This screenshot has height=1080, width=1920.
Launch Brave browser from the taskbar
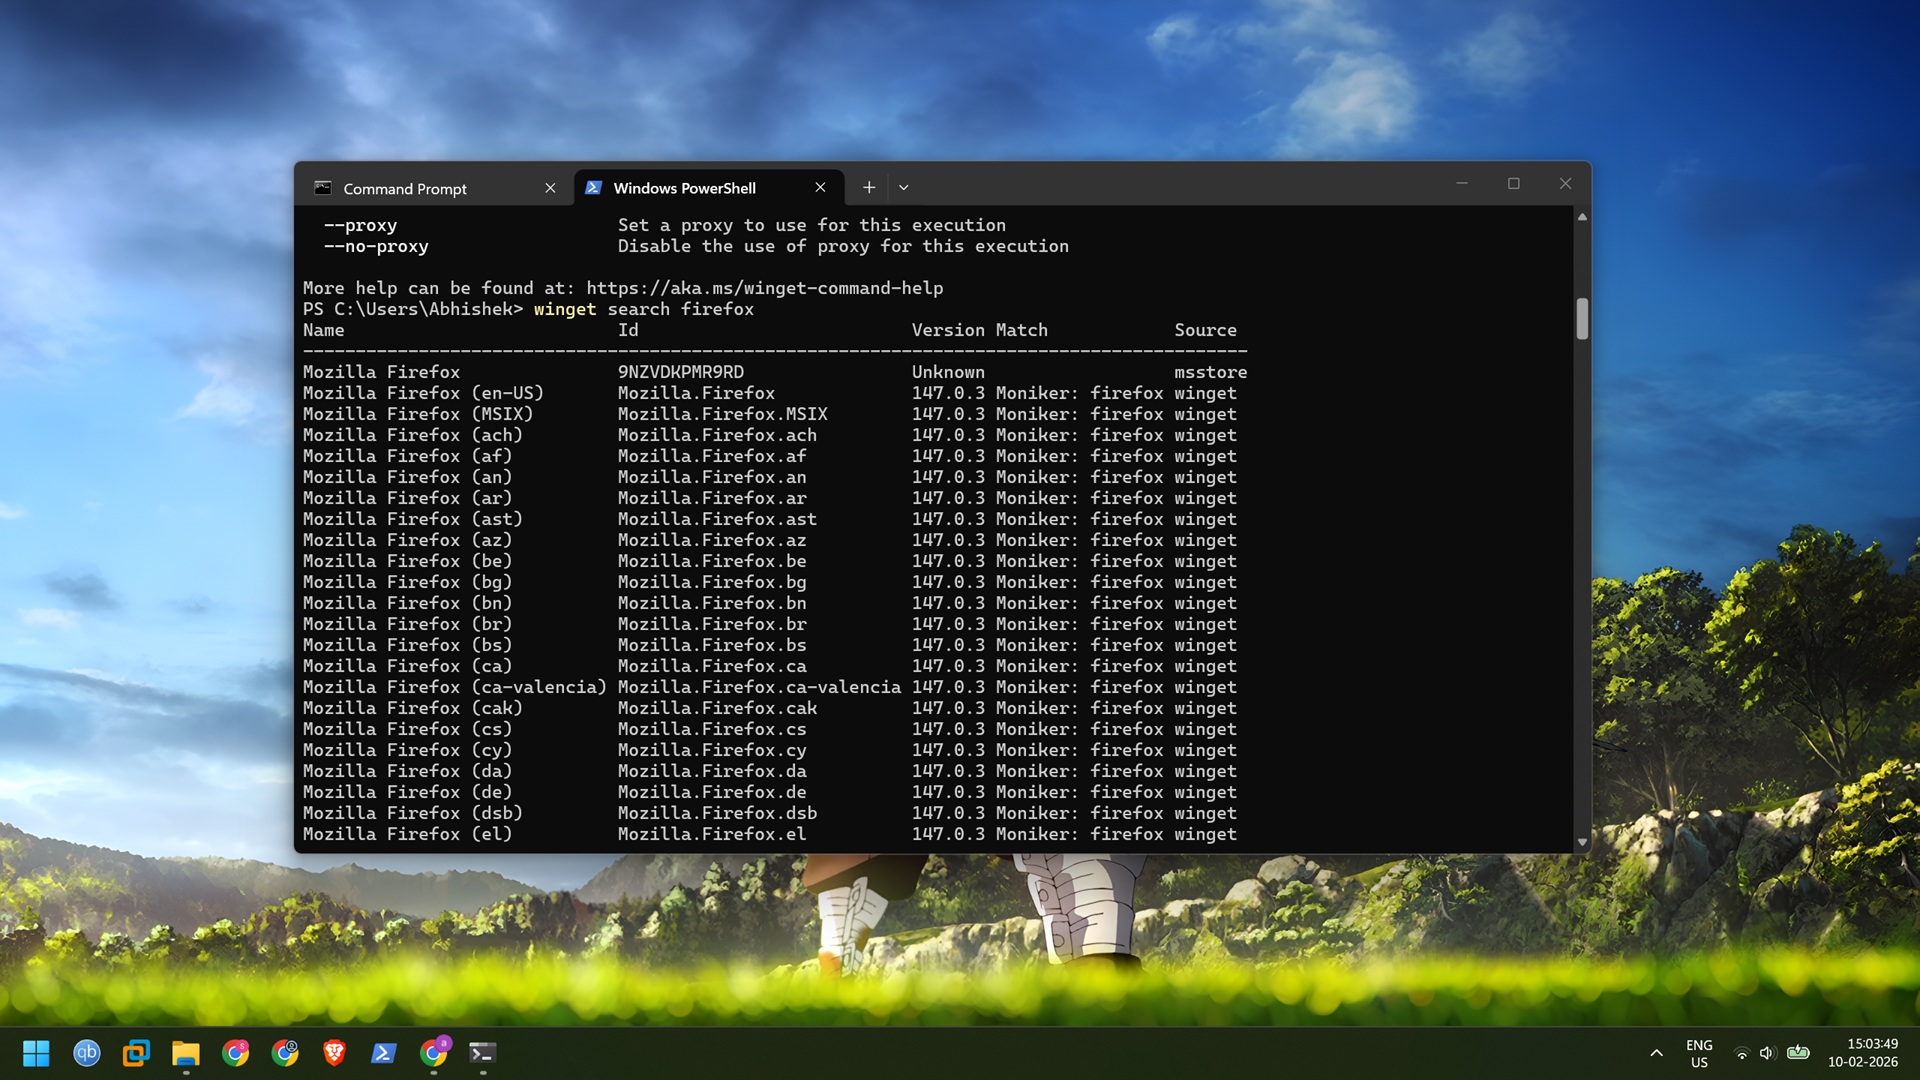tap(334, 1053)
